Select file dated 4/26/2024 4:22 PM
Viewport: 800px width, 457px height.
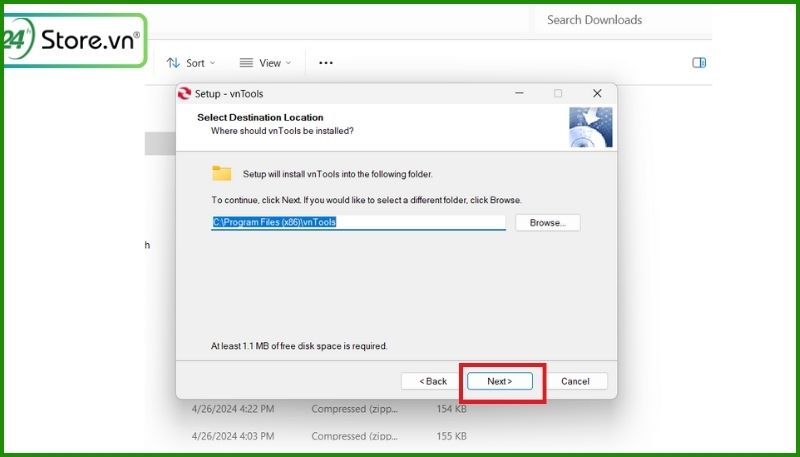click(x=233, y=409)
